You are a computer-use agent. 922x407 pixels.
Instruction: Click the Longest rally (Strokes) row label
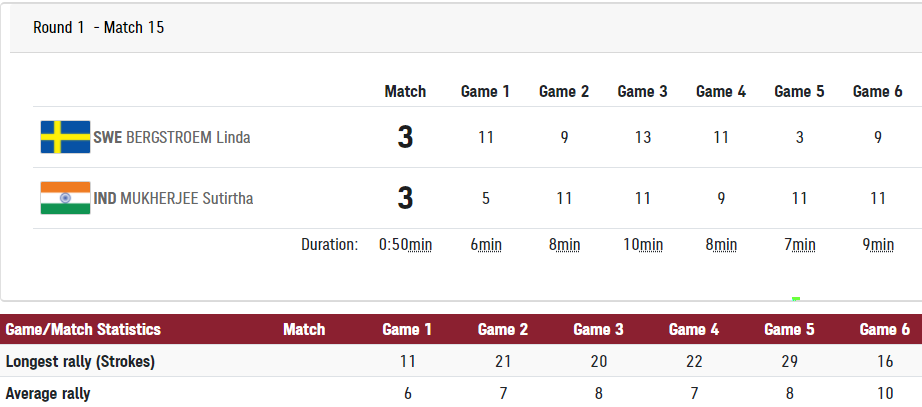click(80, 362)
